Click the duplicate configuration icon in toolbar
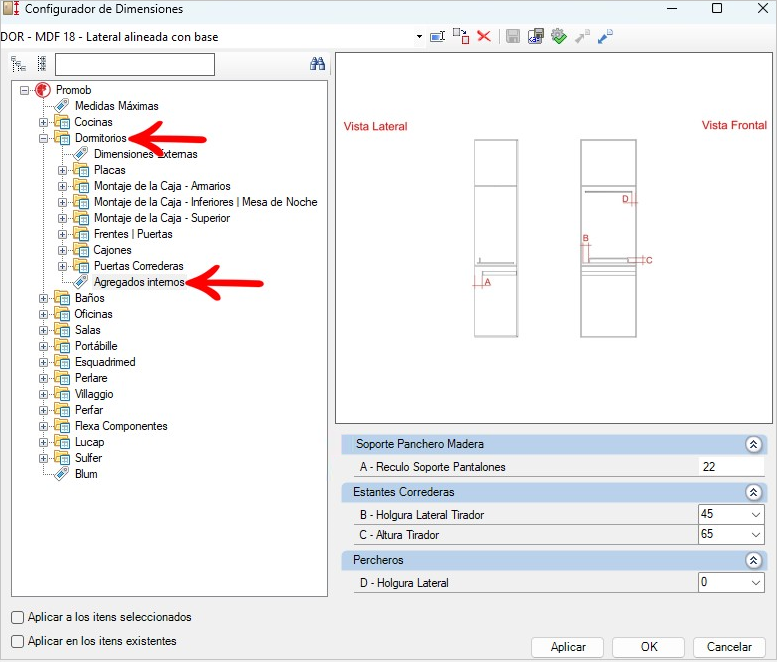 point(461,36)
